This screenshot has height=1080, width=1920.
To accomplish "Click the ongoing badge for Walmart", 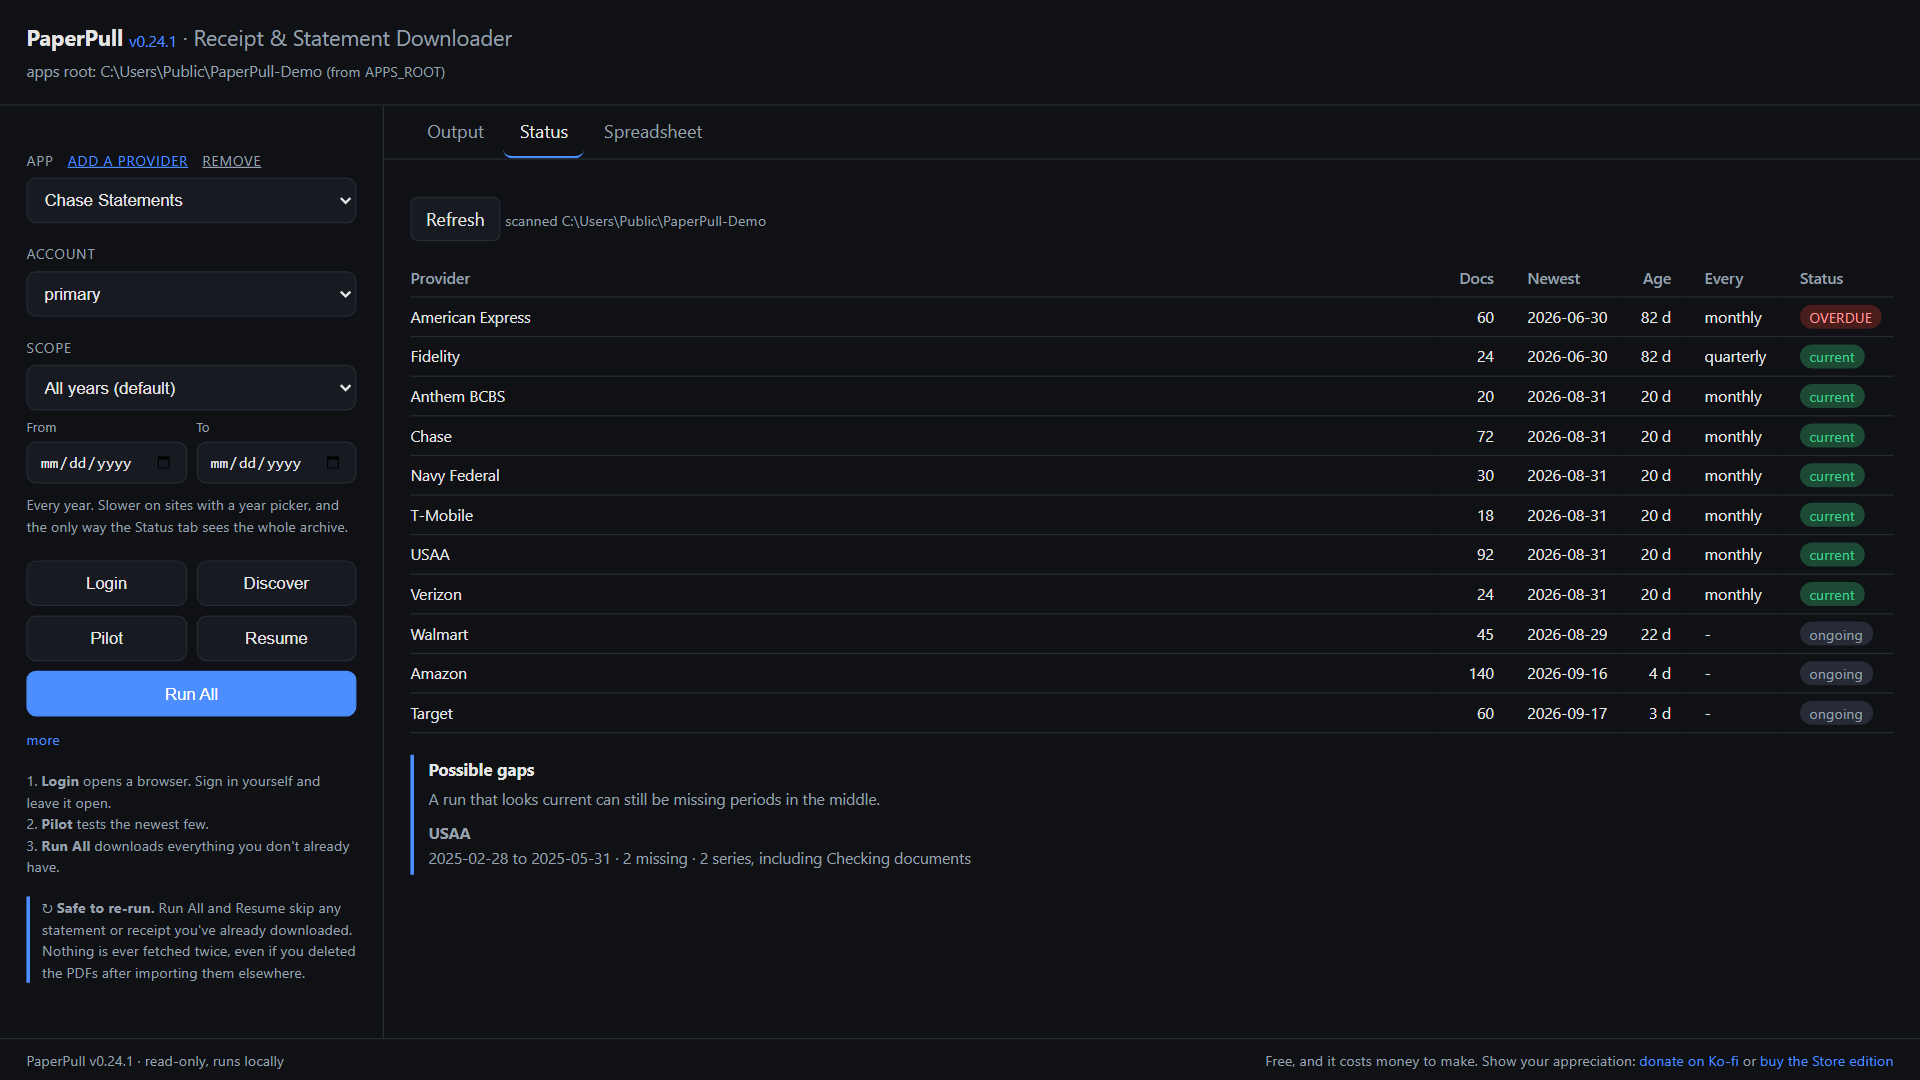I will click(x=1836, y=635).
